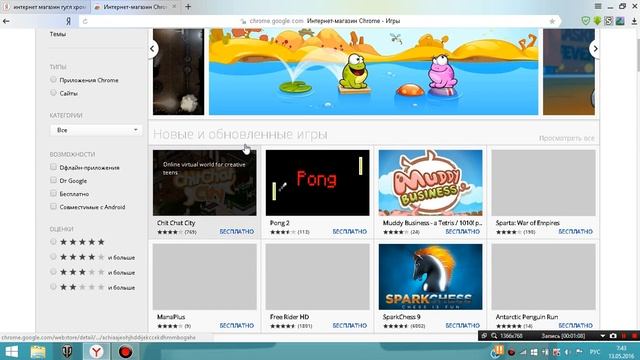Open the red recorder app in taskbar
This screenshot has height=360, width=640.
coord(125,351)
